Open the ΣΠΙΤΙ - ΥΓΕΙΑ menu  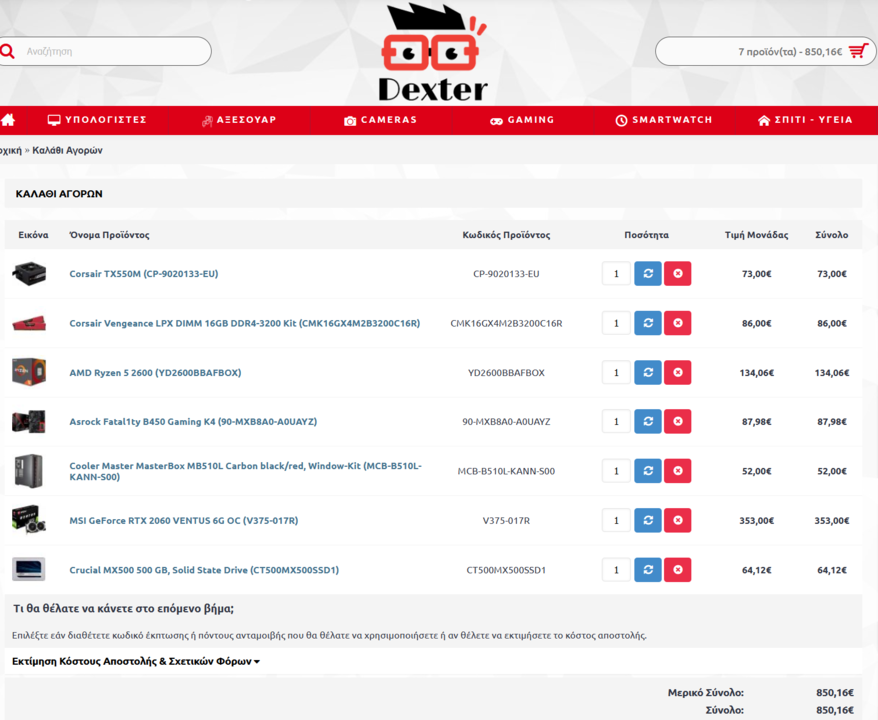click(x=805, y=120)
